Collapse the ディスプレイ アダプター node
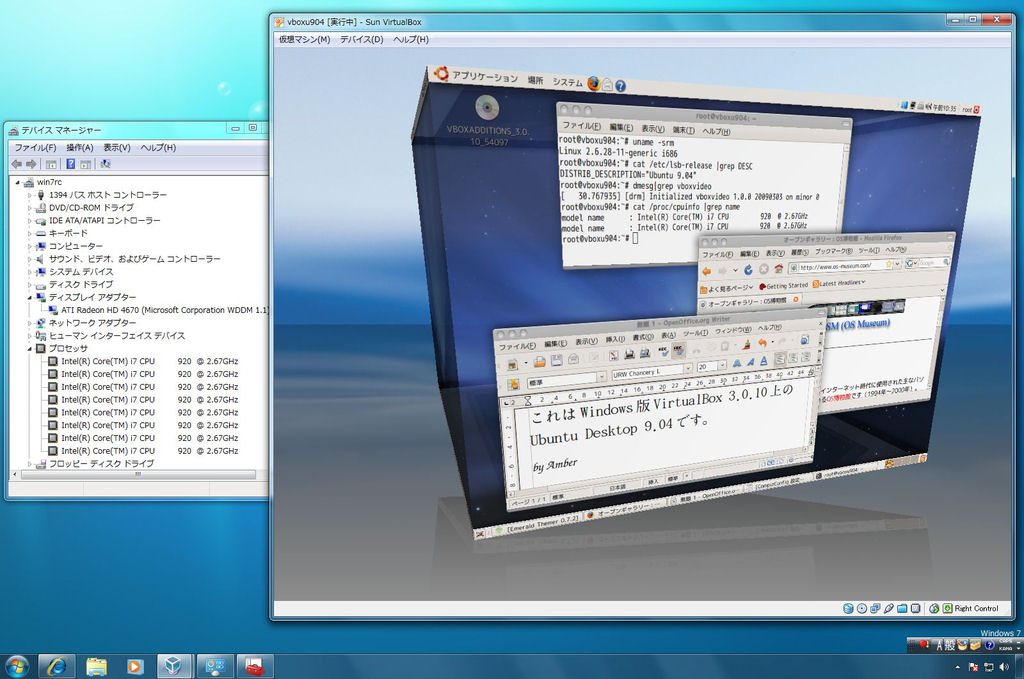 coord(29,297)
